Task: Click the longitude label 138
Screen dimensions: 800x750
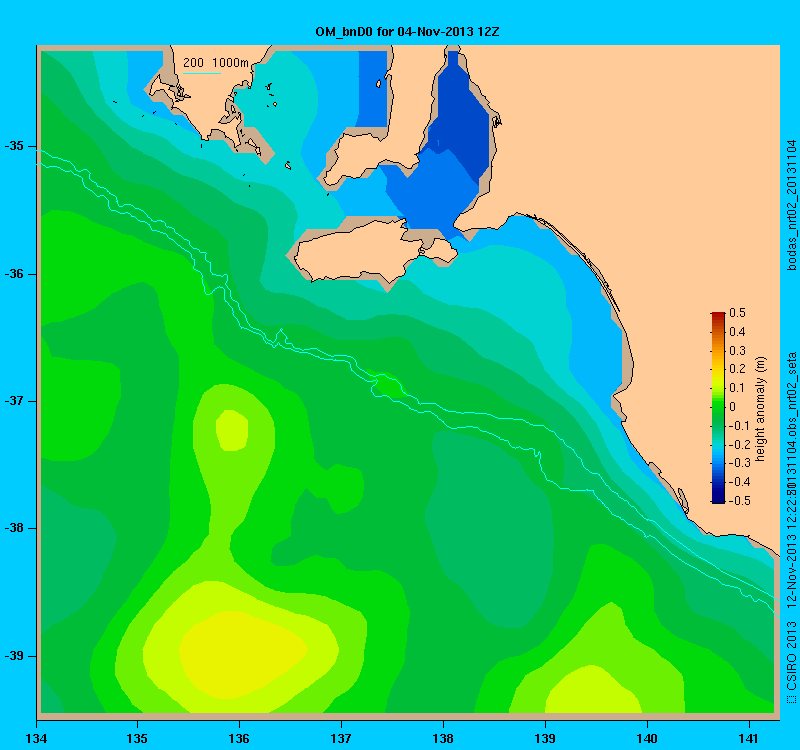Action: (443, 739)
